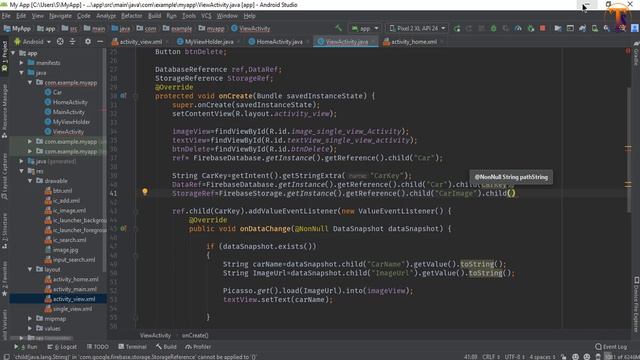The width and height of the screenshot is (640, 360).
Task: Click the Make Project hammer icon
Action: pos(338,28)
